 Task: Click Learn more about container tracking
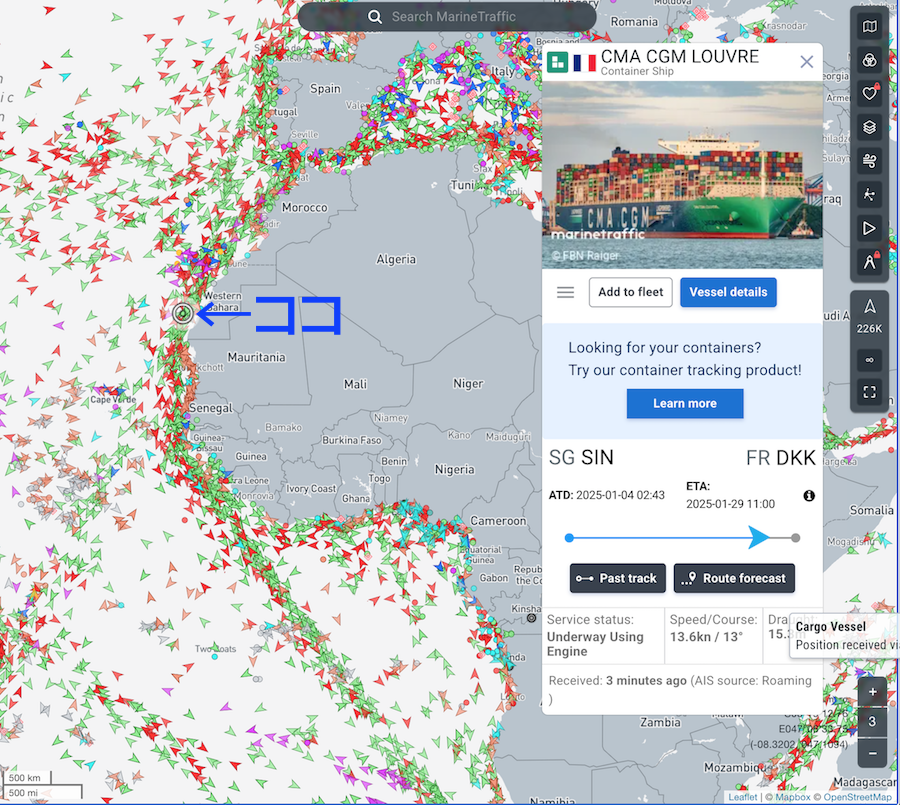[x=685, y=404]
